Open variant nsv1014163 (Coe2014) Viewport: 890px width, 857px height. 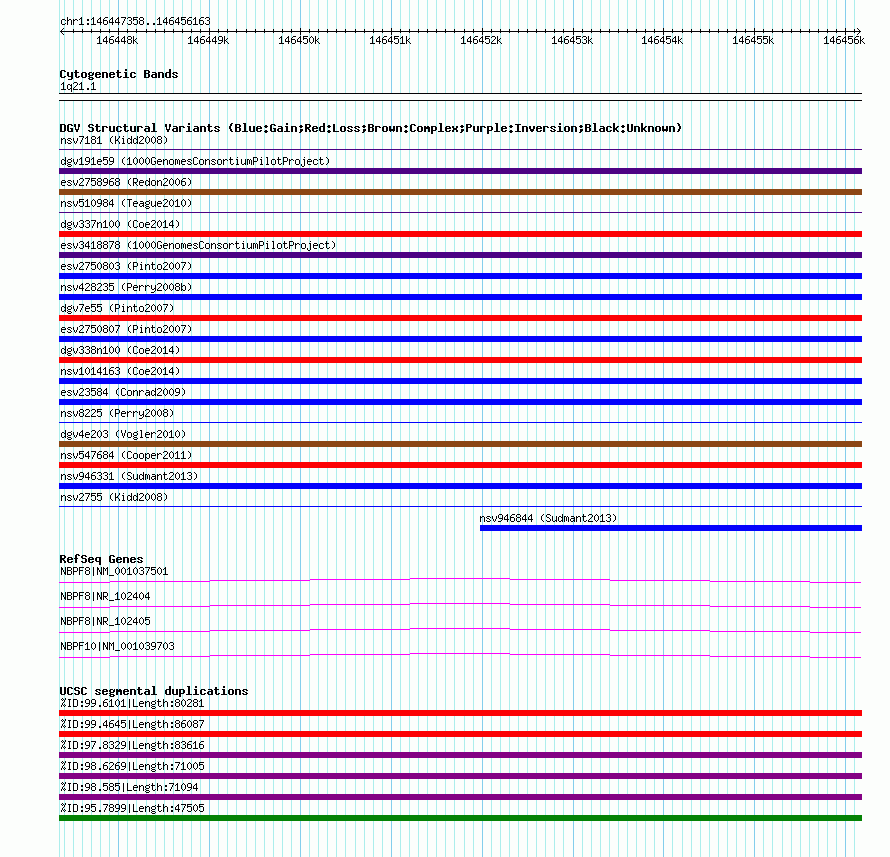120,371
